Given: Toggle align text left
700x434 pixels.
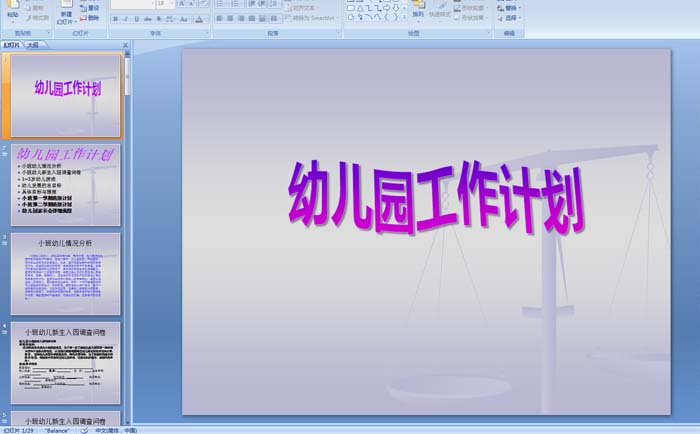Looking at the screenshot, I should tap(220, 18).
